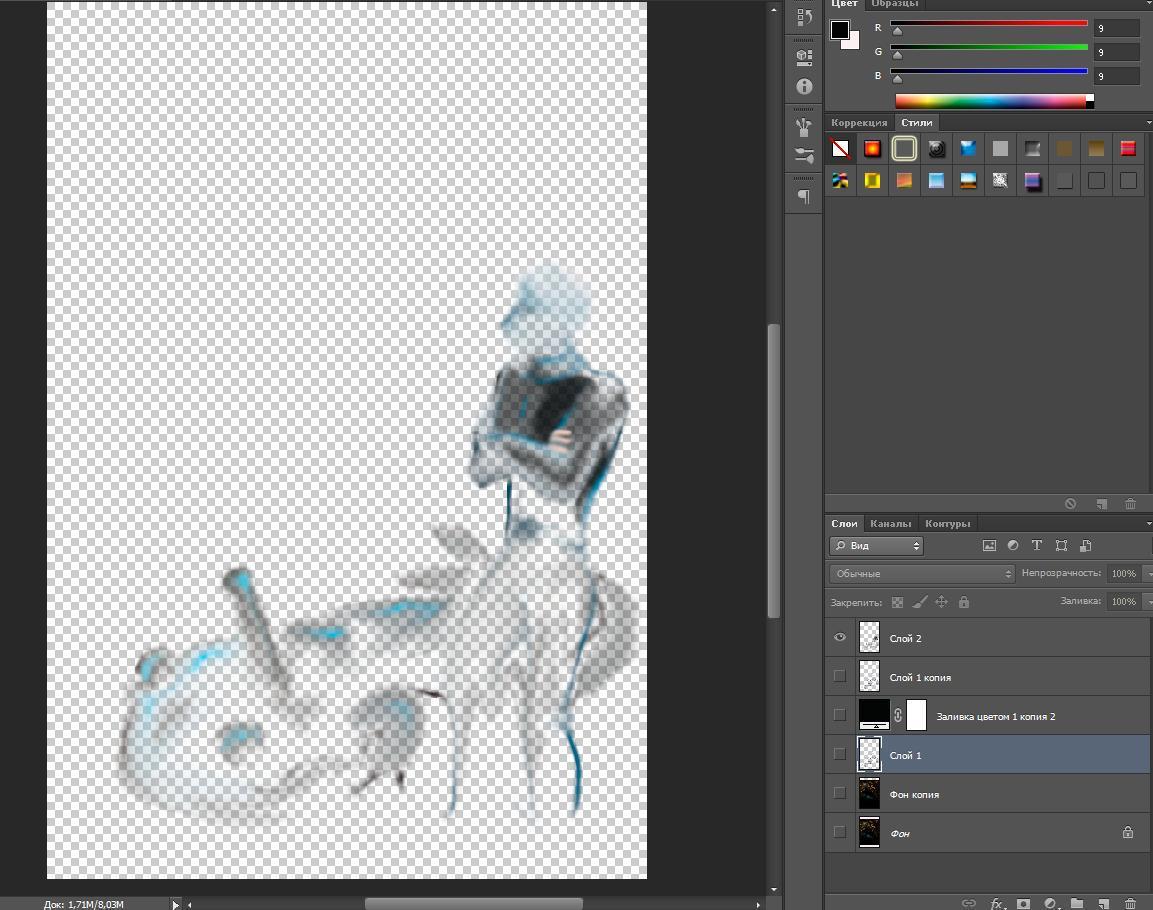Click the foreground color swatch
Image resolution: width=1153 pixels, height=910 pixels.
[840, 30]
